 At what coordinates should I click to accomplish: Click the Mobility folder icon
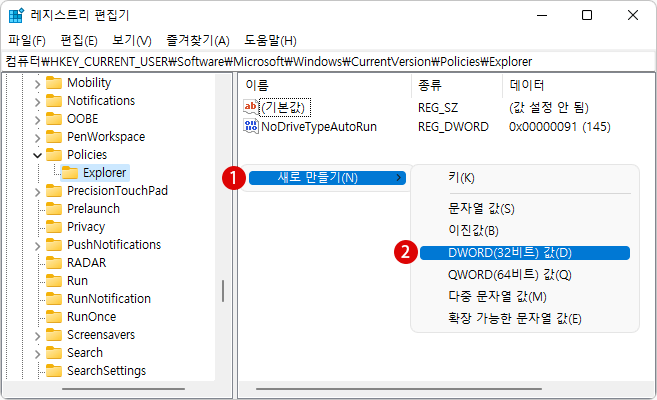click(x=54, y=83)
